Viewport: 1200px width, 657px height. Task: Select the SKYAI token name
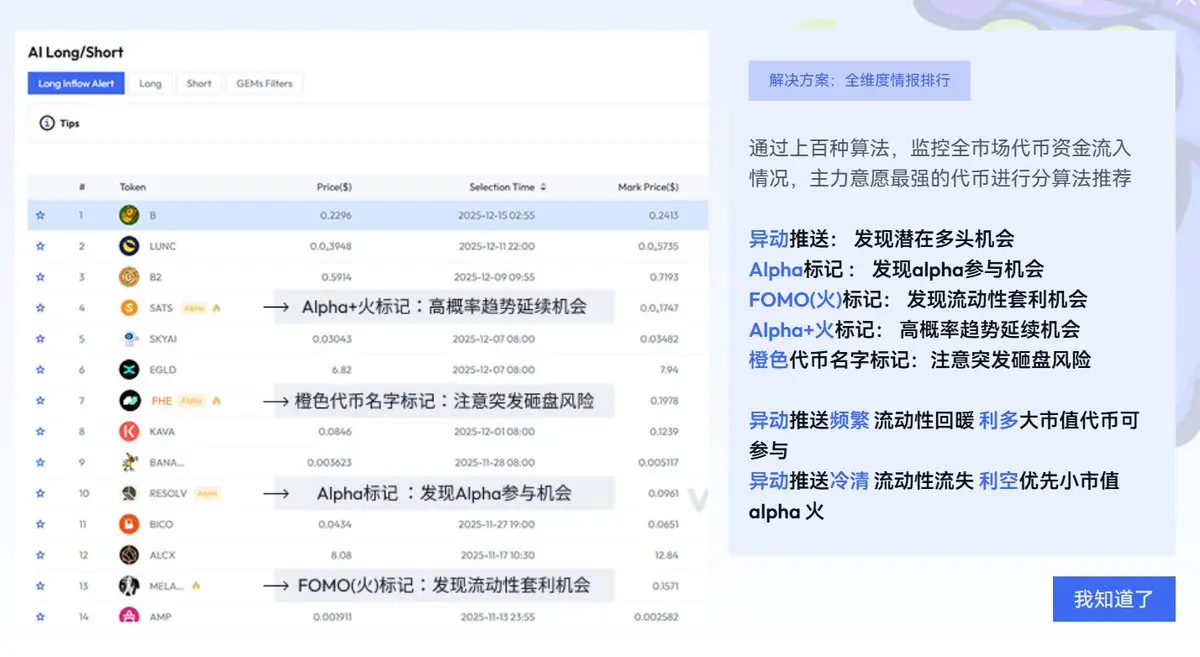(163, 339)
